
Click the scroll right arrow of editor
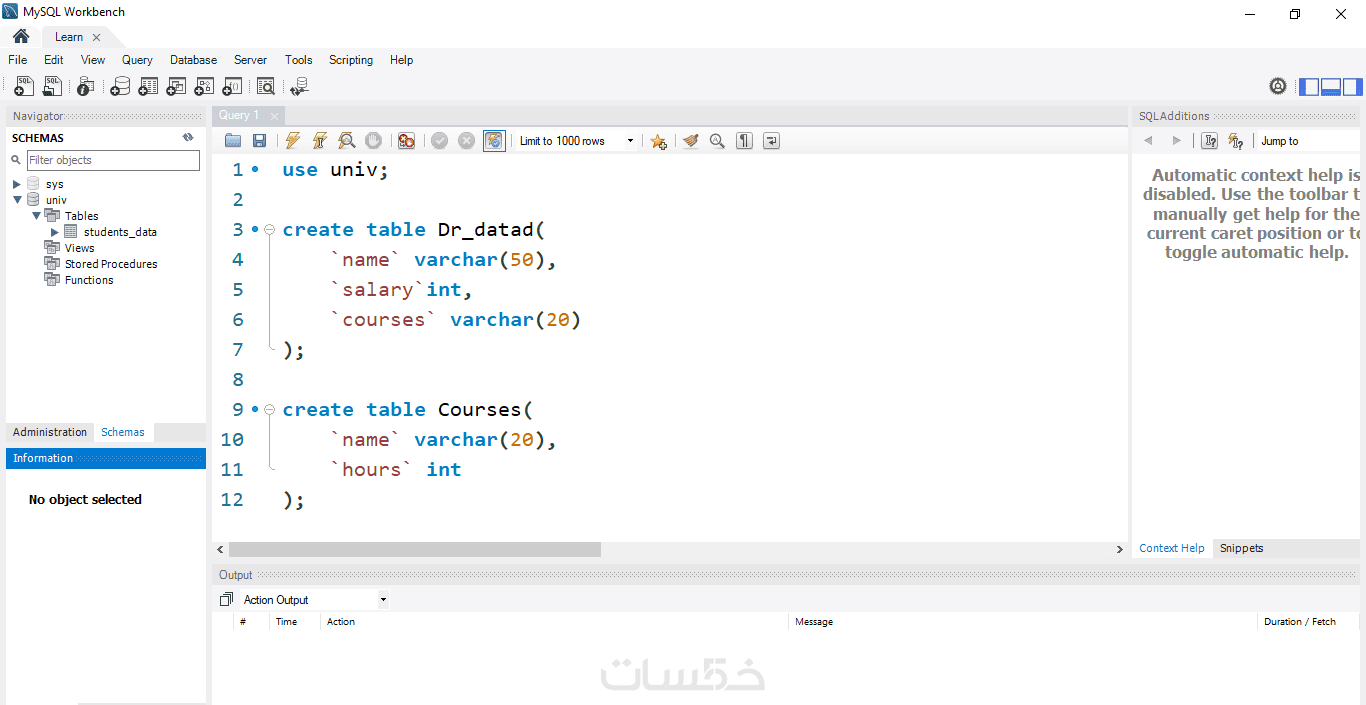(1120, 549)
